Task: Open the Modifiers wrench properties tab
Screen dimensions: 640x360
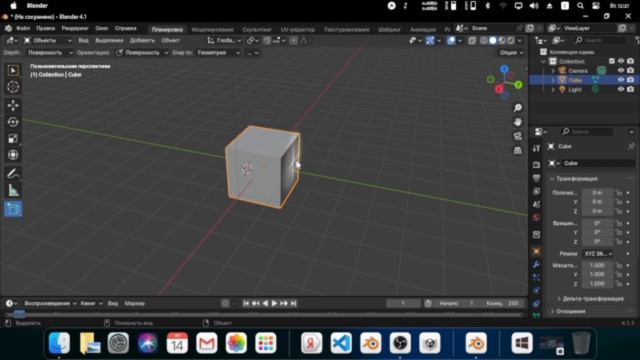Action: click(x=536, y=264)
